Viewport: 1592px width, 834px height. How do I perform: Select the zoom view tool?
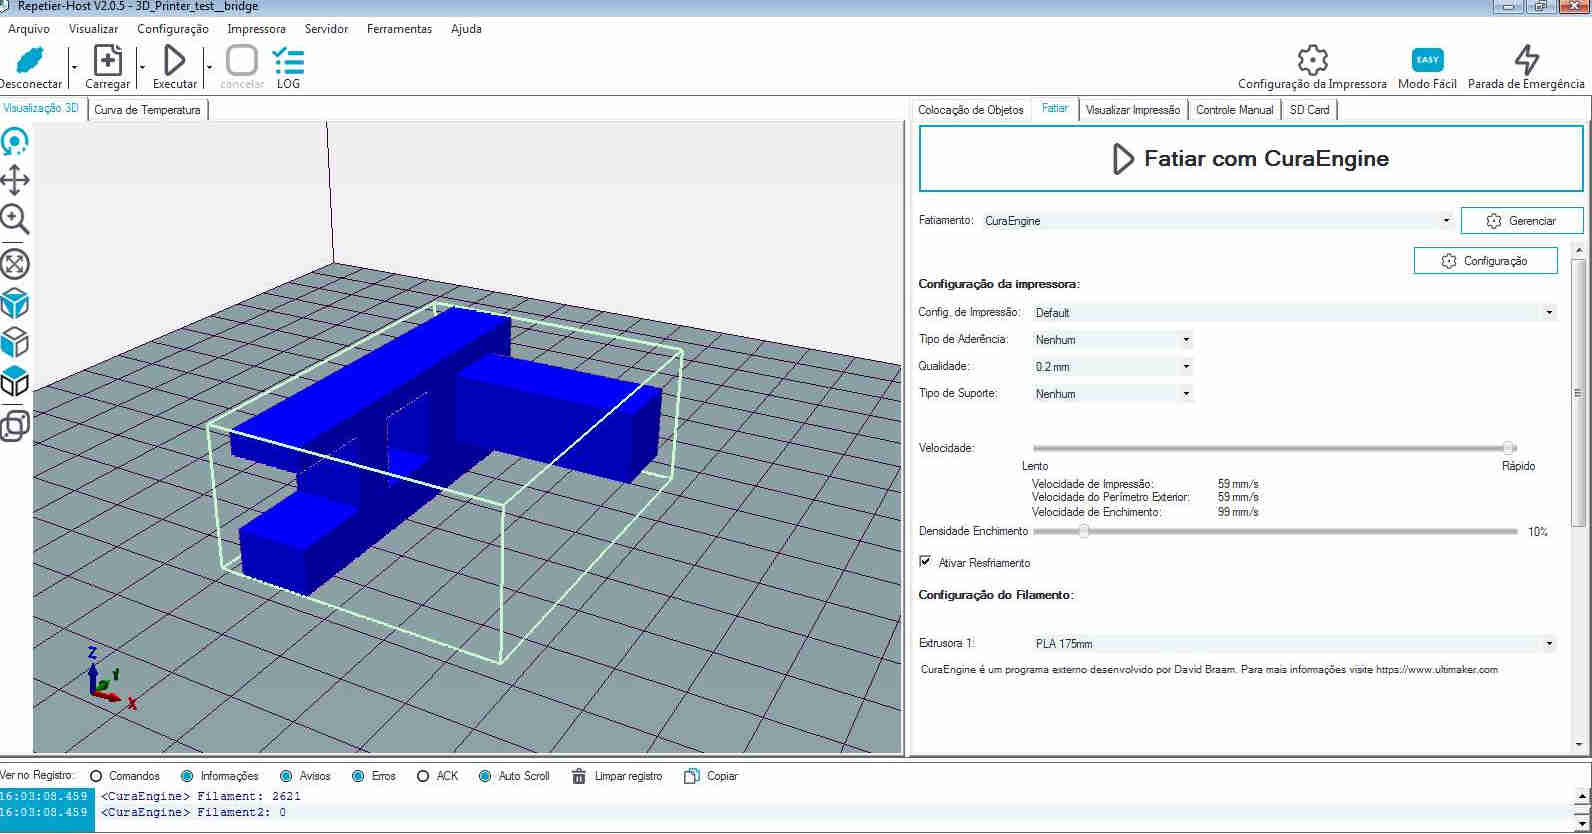[15, 219]
